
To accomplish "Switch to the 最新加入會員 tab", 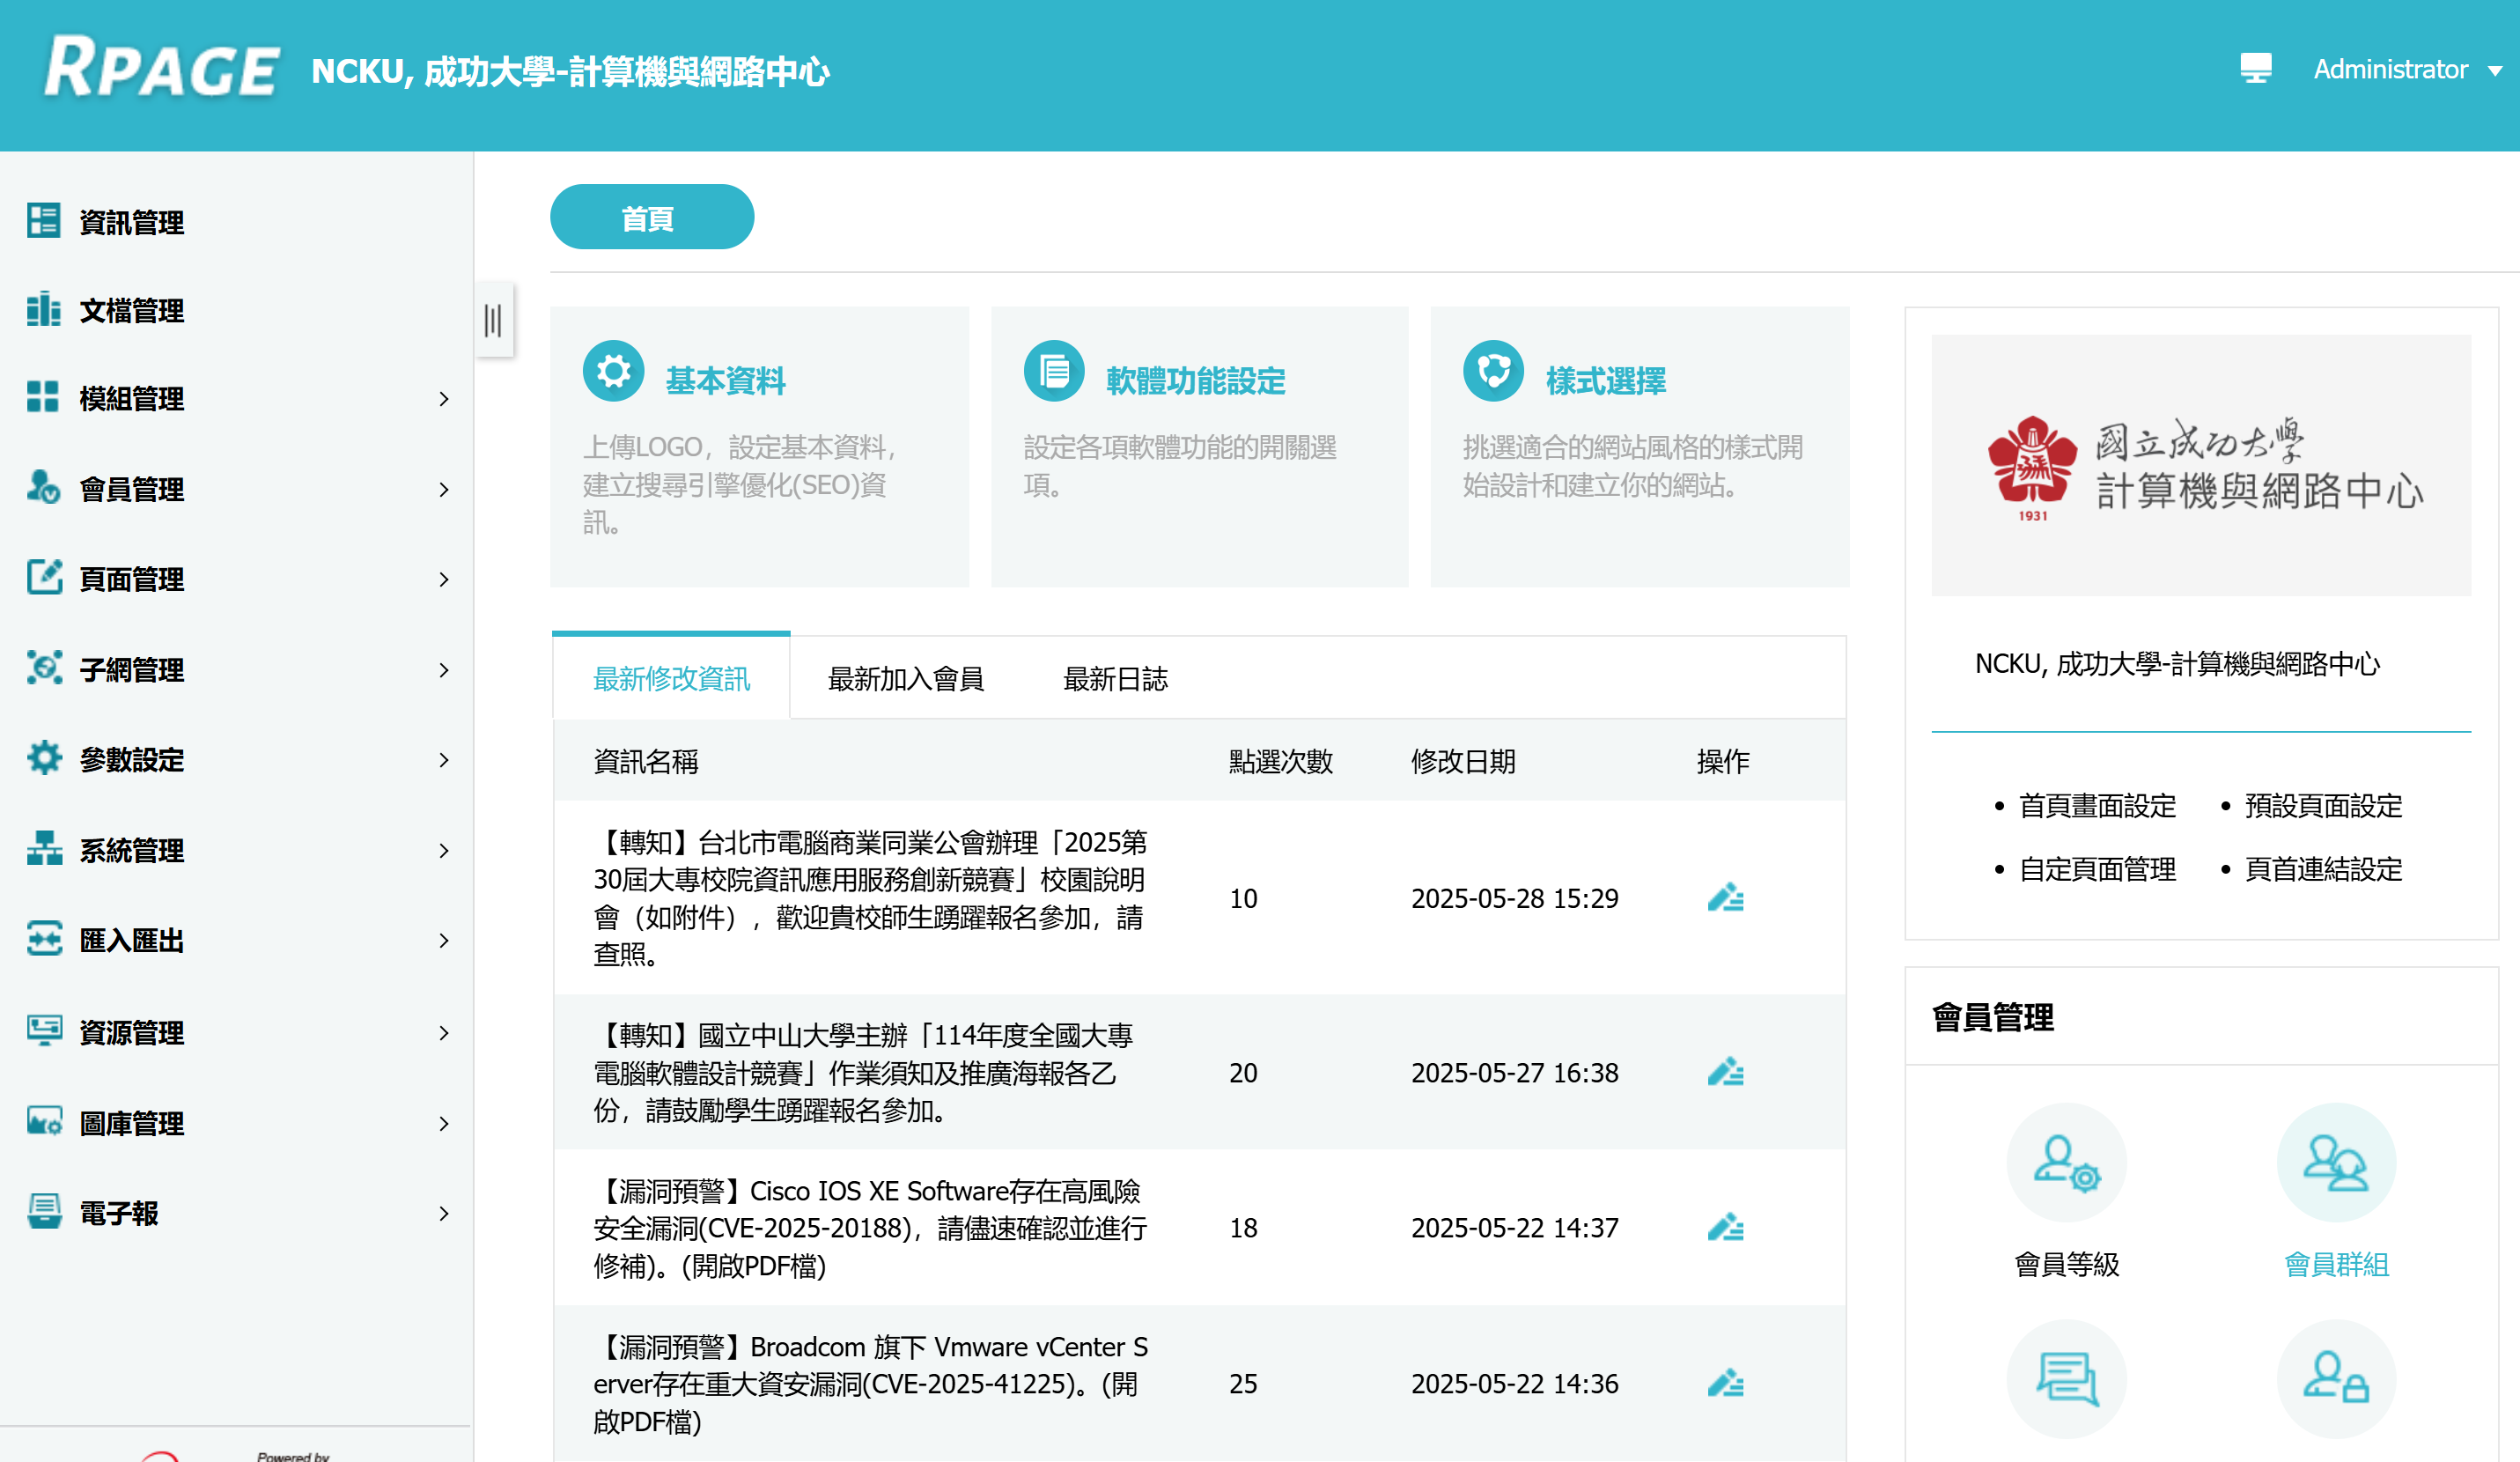I will pyautogui.click(x=906, y=678).
